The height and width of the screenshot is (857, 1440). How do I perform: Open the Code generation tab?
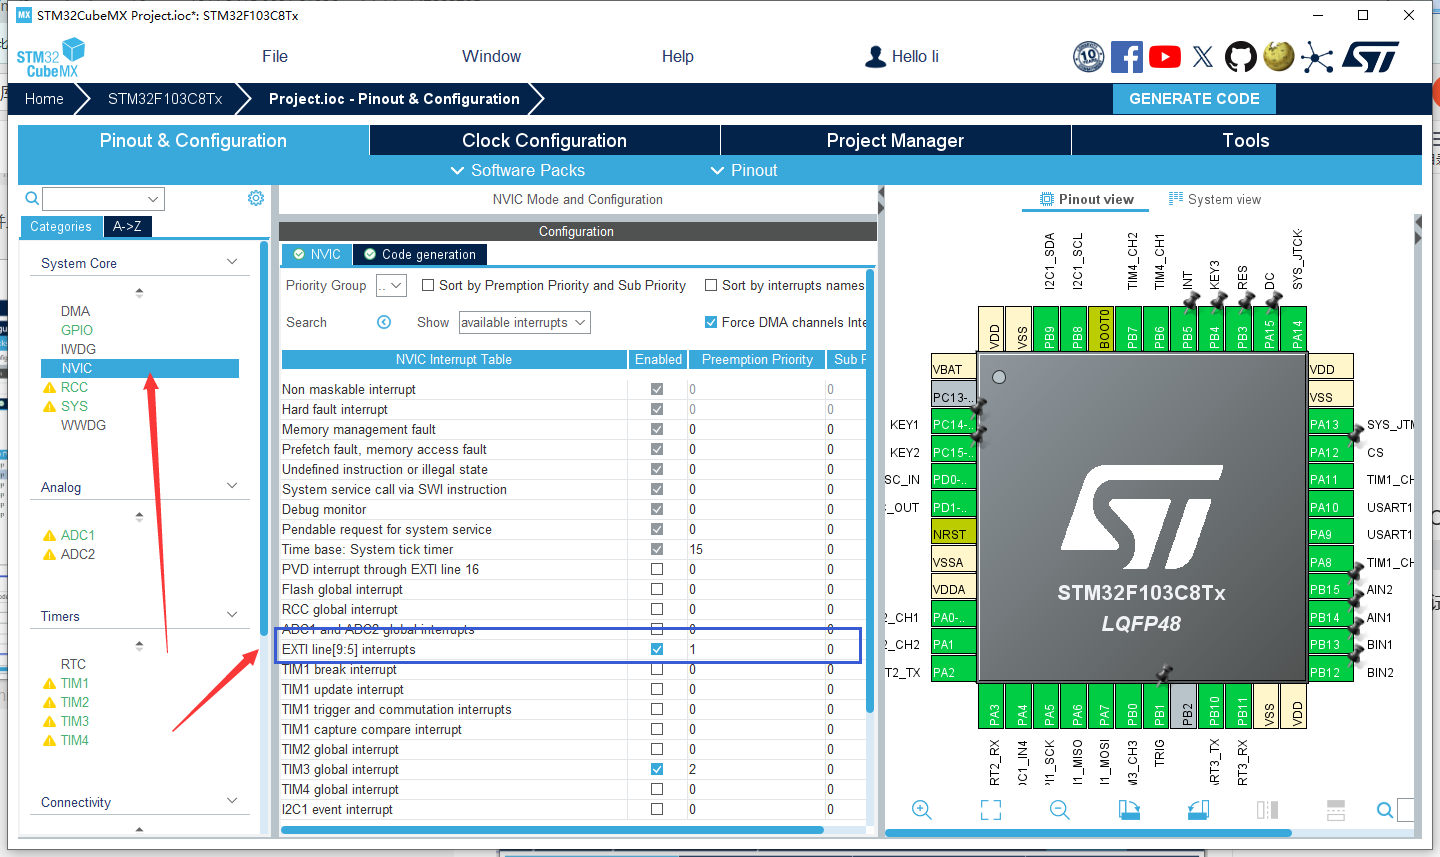420,254
